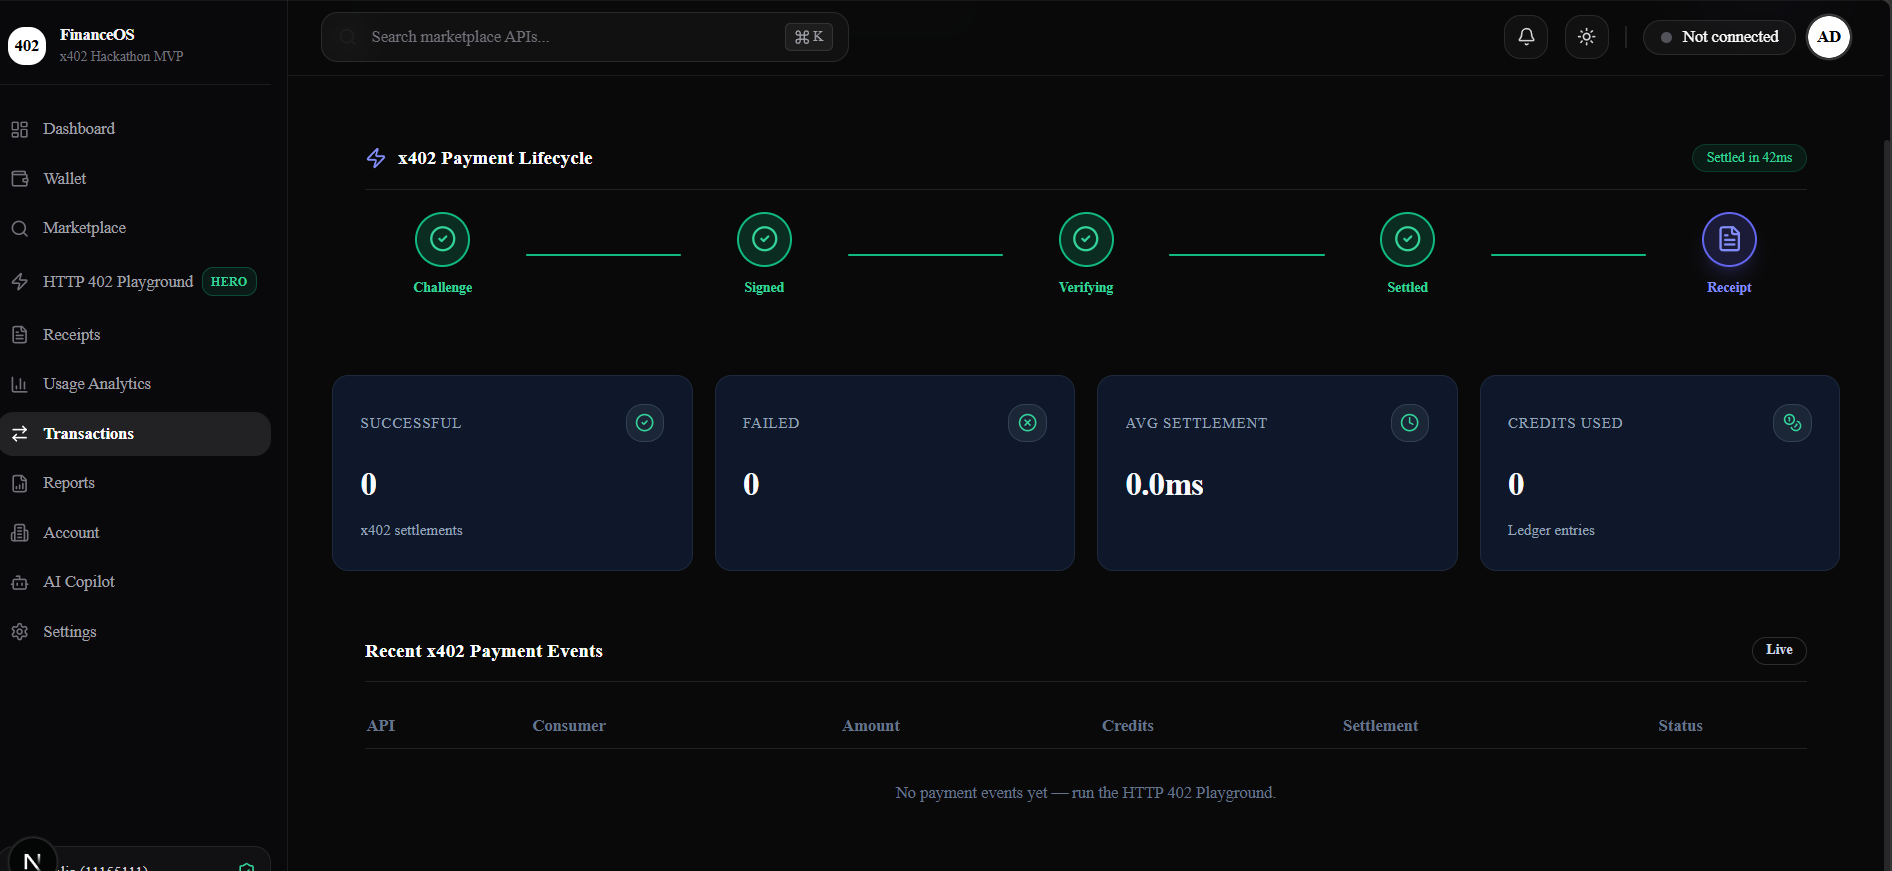Open the AD user avatar menu
The width and height of the screenshot is (1892, 871).
pos(1829,37)
